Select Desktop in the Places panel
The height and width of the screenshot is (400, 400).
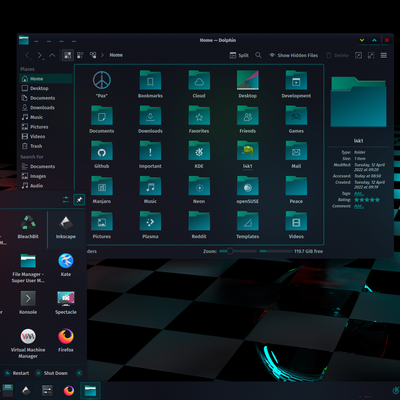46,88
